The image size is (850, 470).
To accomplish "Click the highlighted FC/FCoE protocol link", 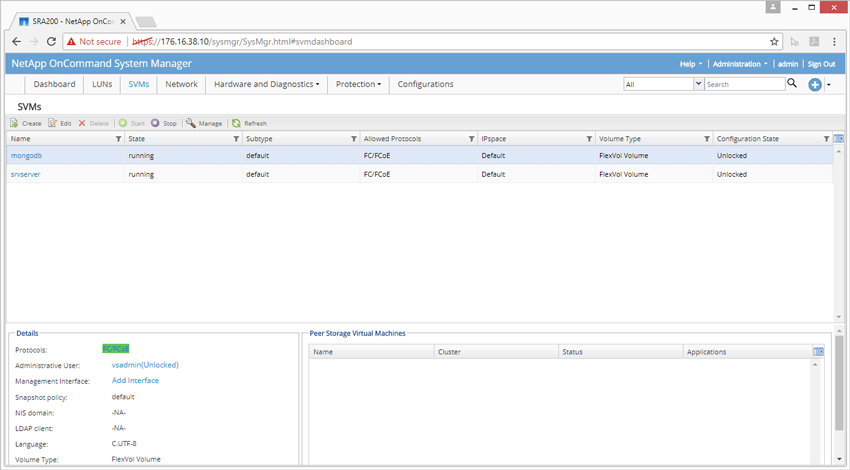I will [115, 349].
